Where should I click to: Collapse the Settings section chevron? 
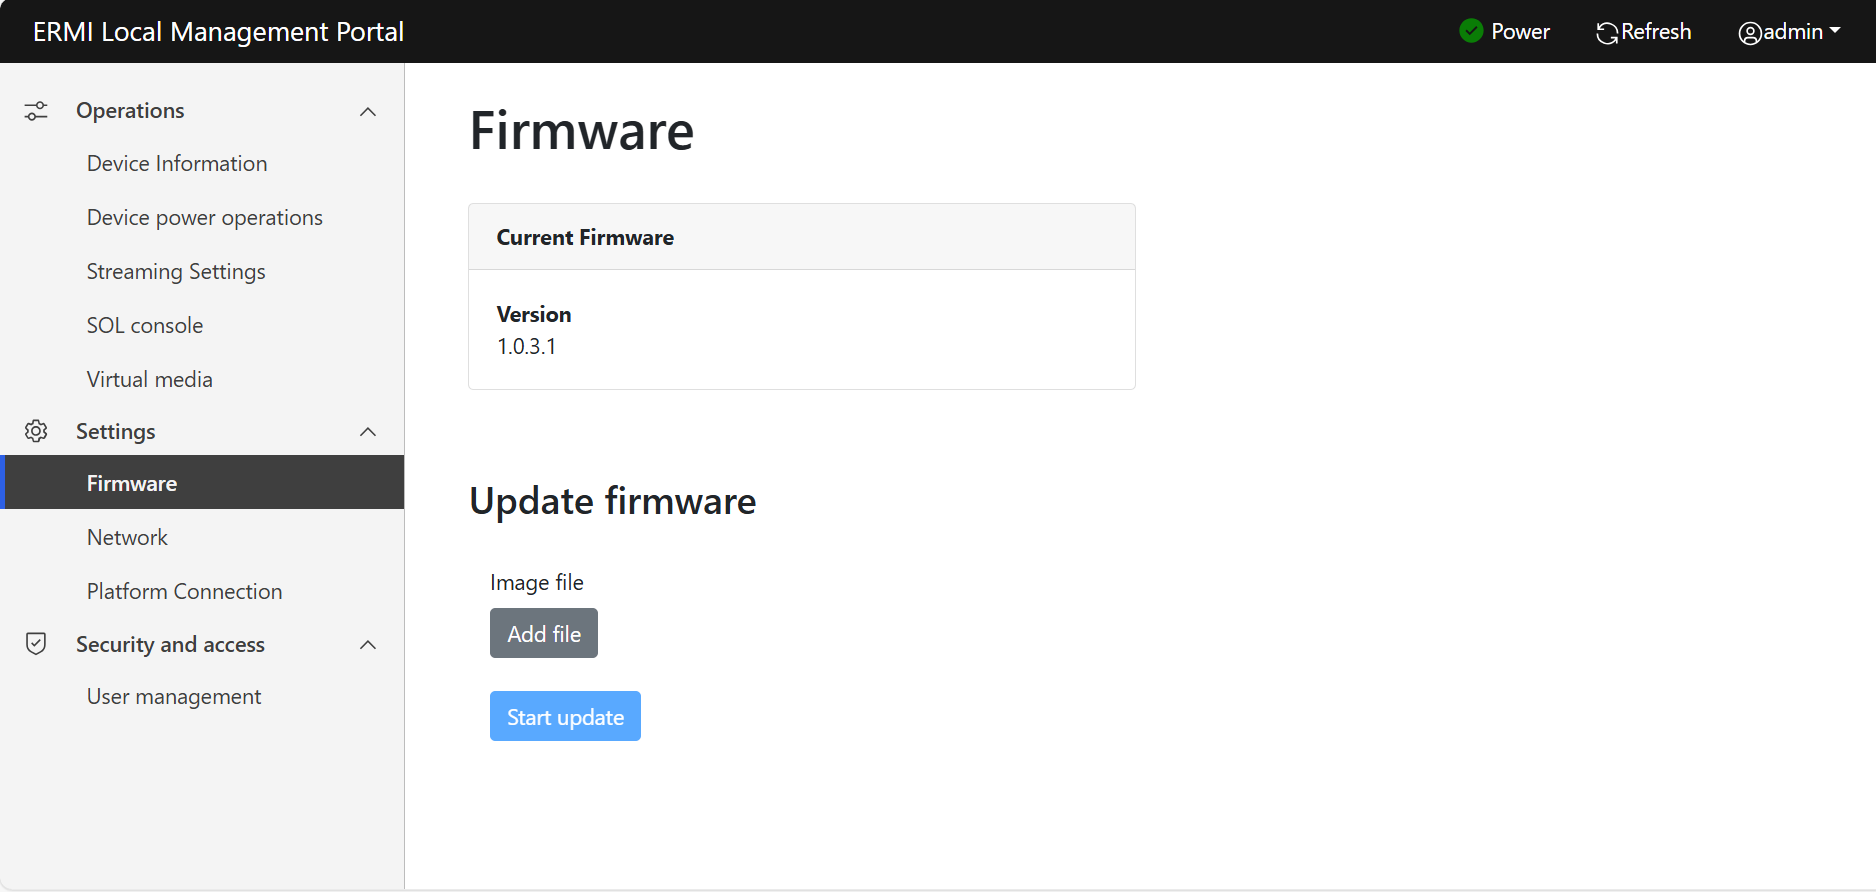pyautogui.click(x=368, y=431)
